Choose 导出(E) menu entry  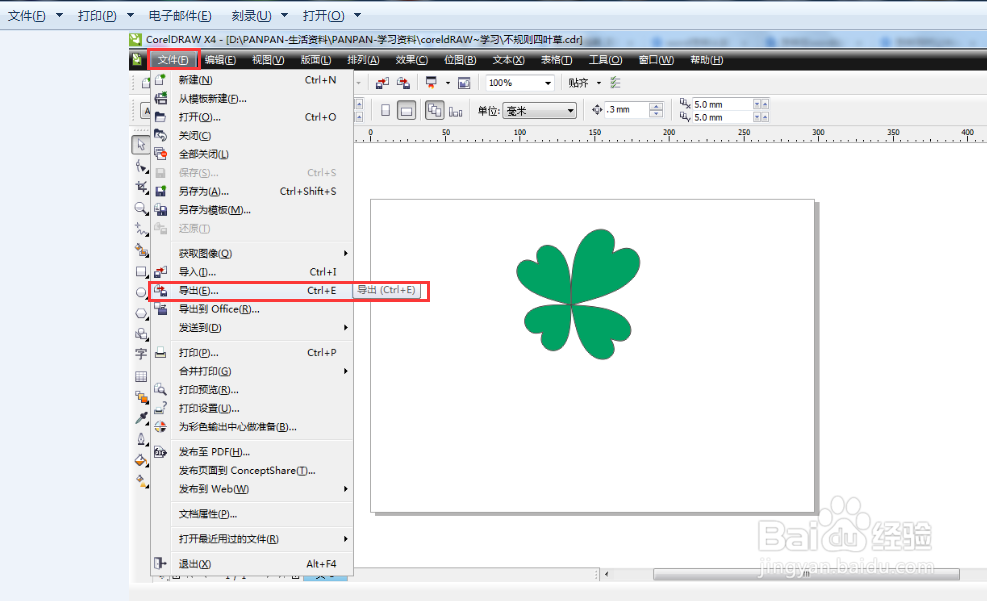(252, 291)
